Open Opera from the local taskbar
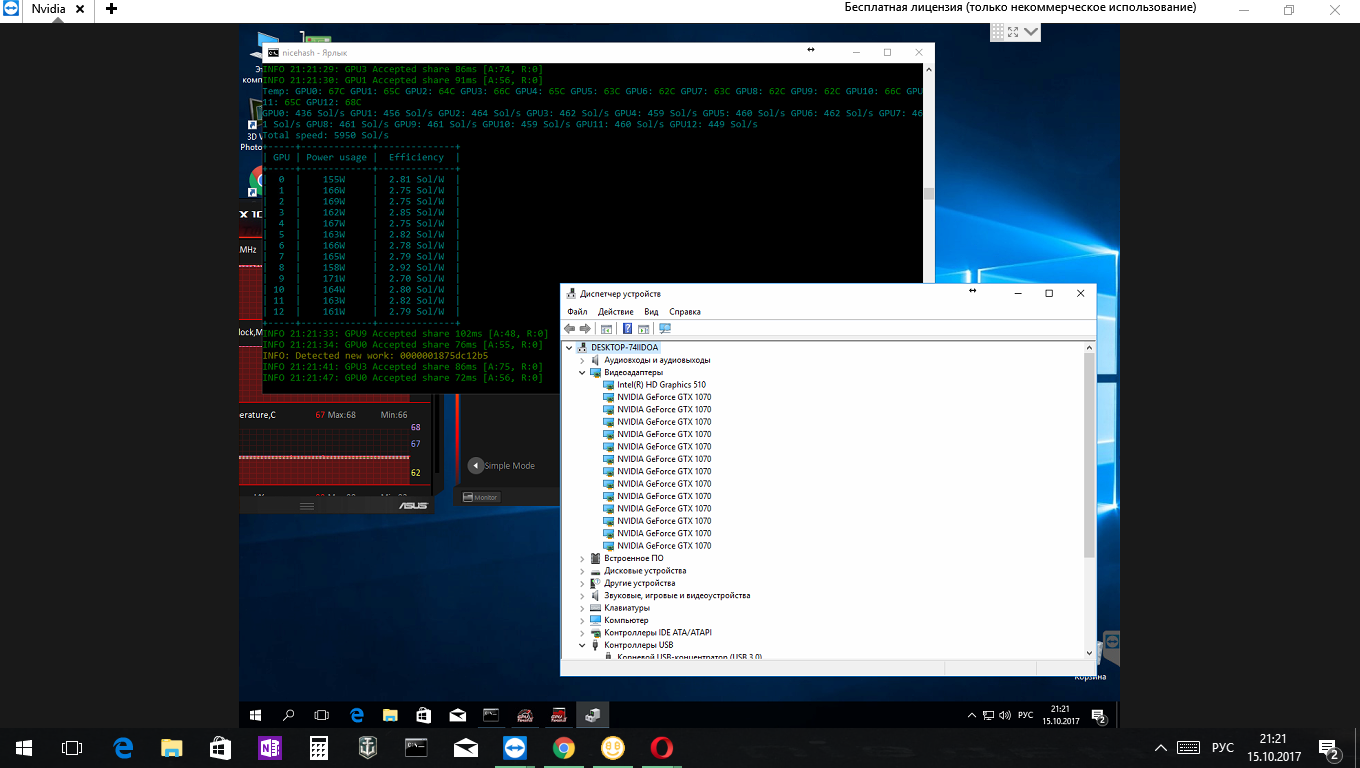 [661, 747]
